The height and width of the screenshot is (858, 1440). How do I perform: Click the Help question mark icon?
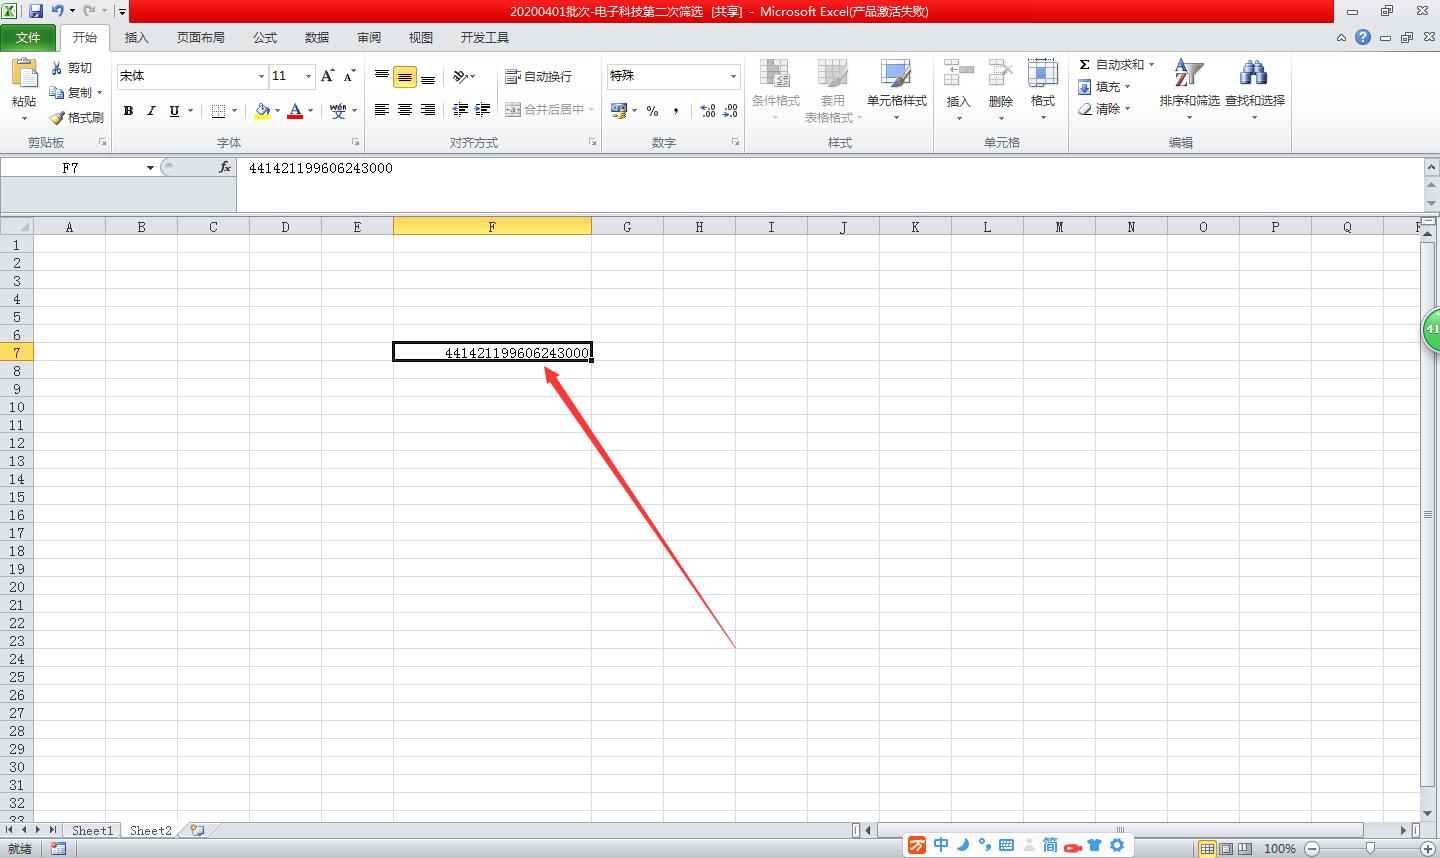tap(1363, 37)
